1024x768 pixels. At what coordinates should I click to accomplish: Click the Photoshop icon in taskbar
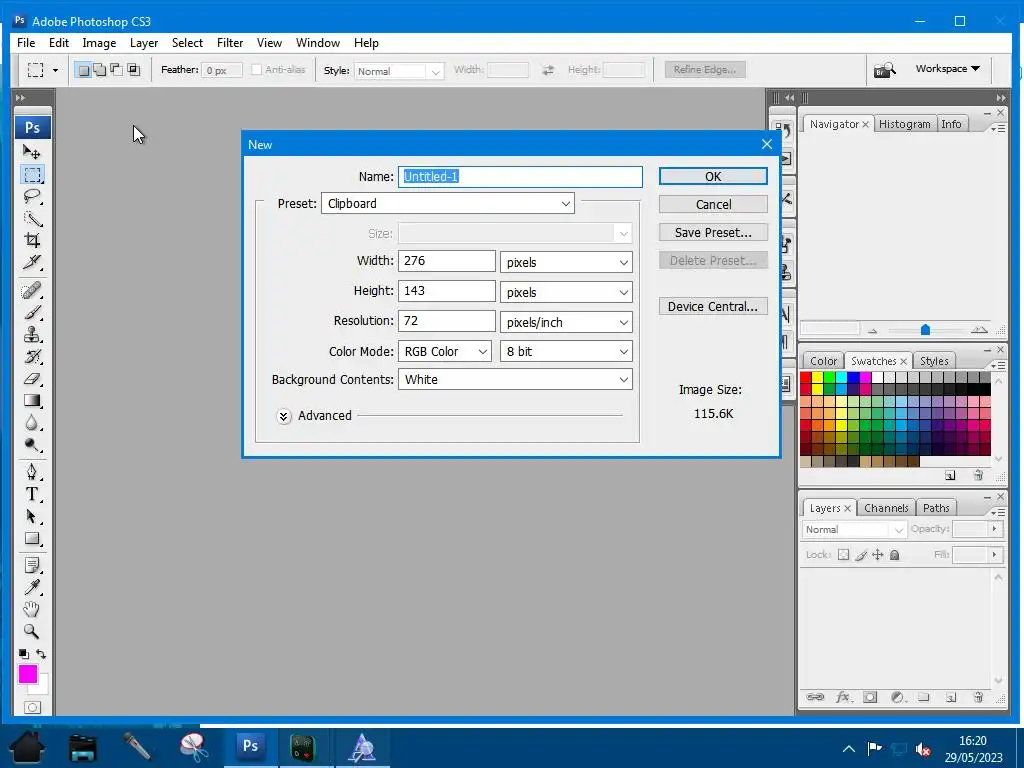tap(251, 746)
